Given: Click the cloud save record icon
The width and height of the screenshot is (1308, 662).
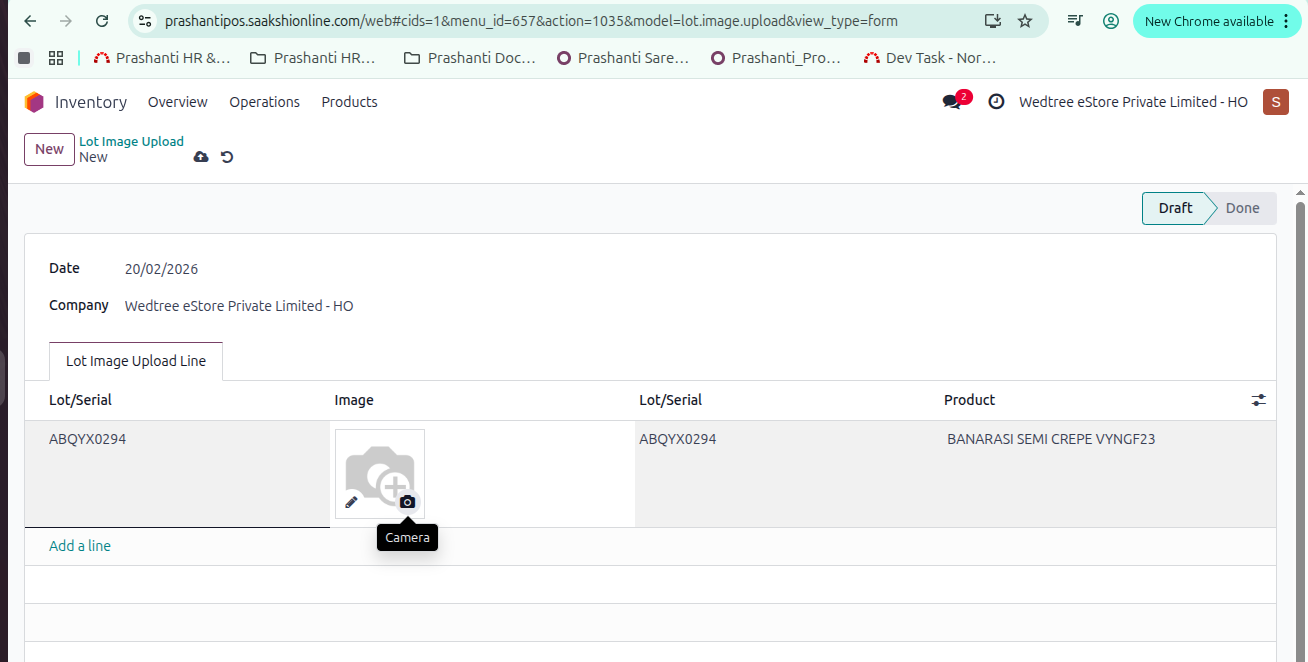Looking at the screenshot, I should (201, 157).
